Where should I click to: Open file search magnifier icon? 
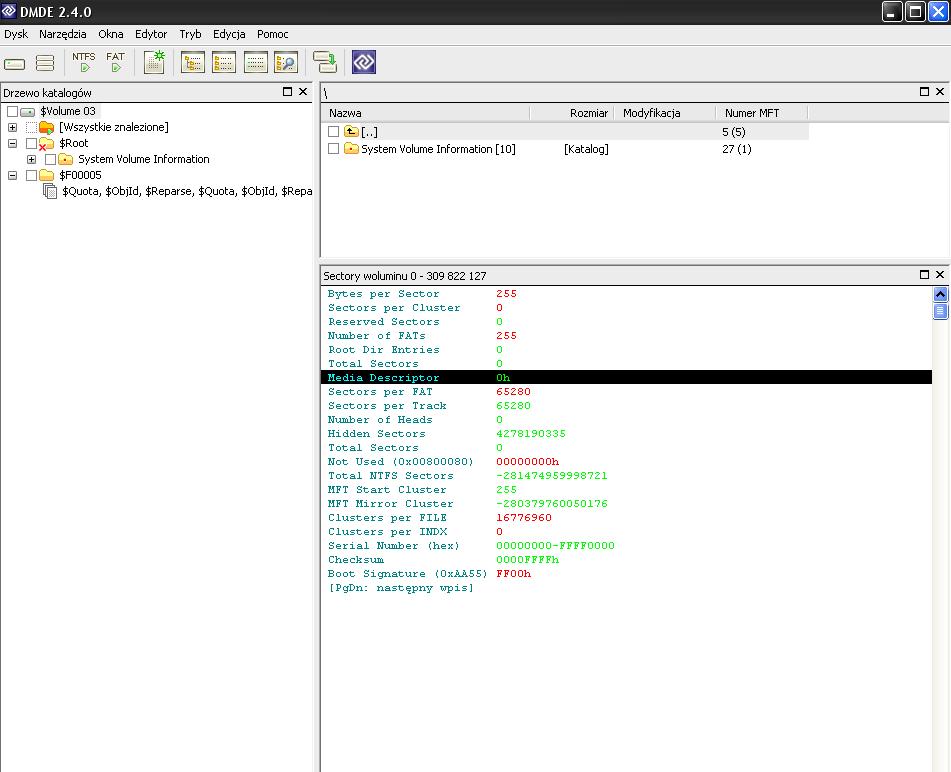point(286,62)
